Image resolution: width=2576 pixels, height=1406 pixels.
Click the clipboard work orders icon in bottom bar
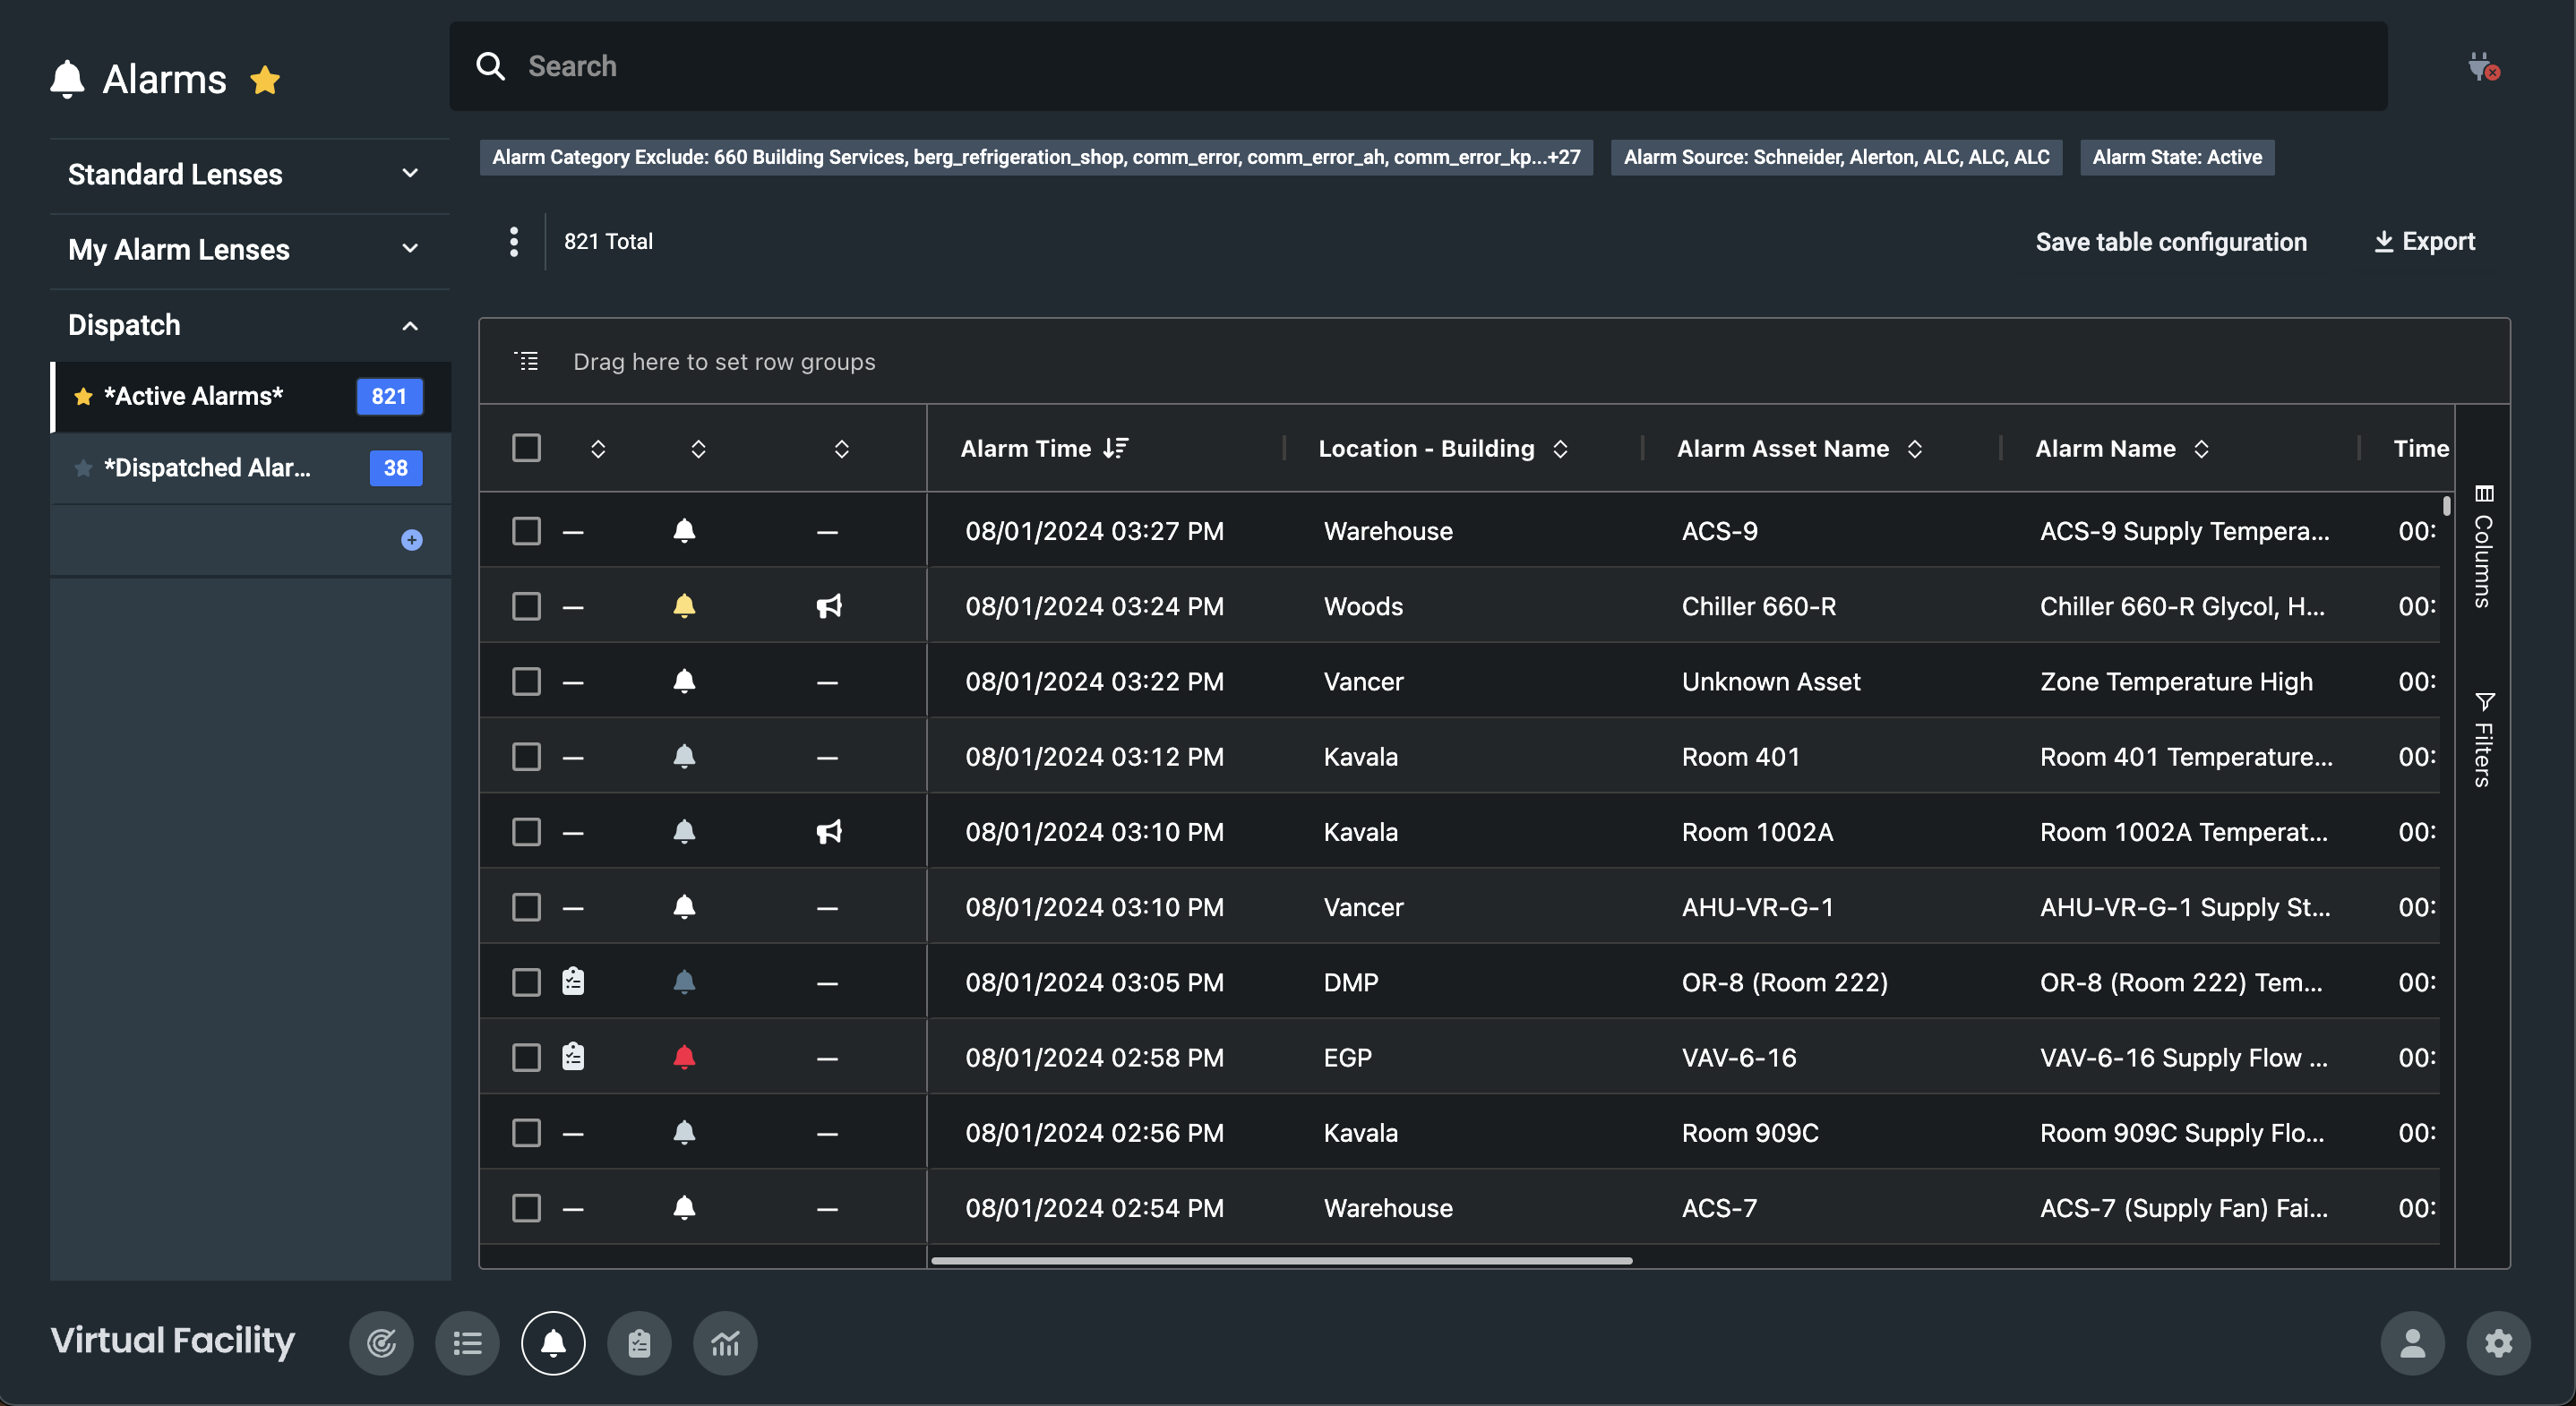click(x=639, y=1343)
